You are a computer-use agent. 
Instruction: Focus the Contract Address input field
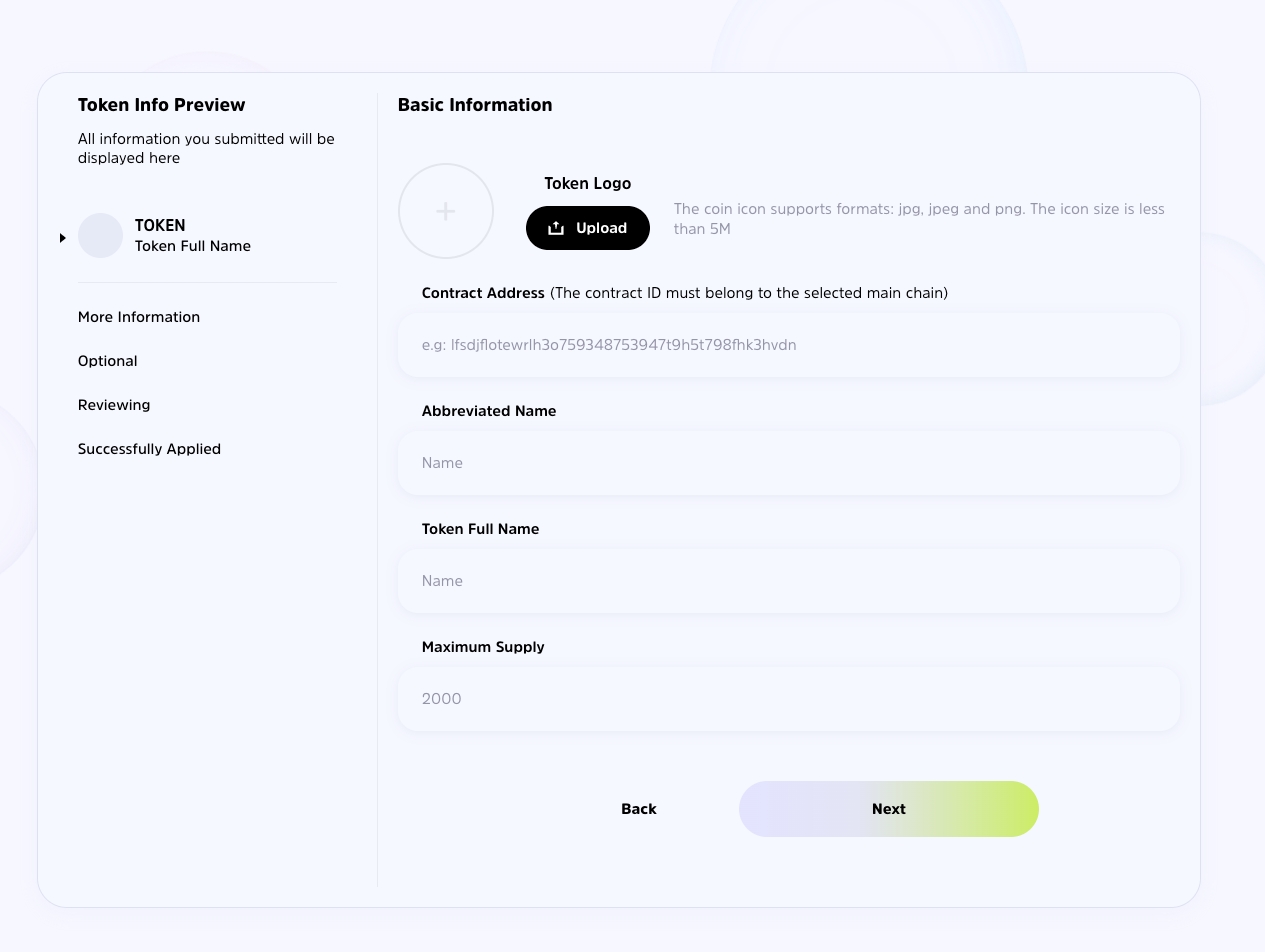point(788,345)
